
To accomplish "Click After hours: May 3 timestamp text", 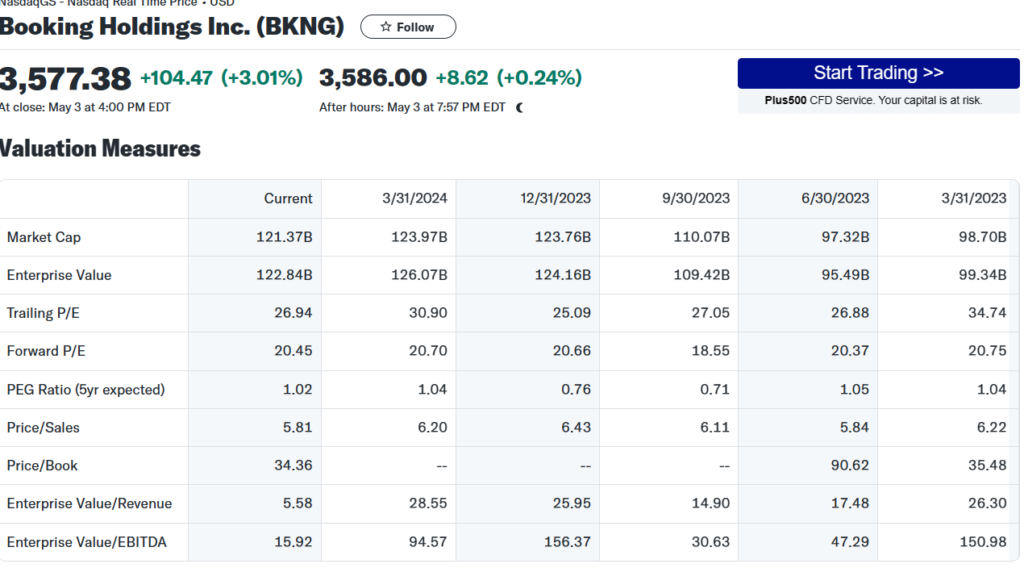I will pyautogui.click(x=412, y=107).
